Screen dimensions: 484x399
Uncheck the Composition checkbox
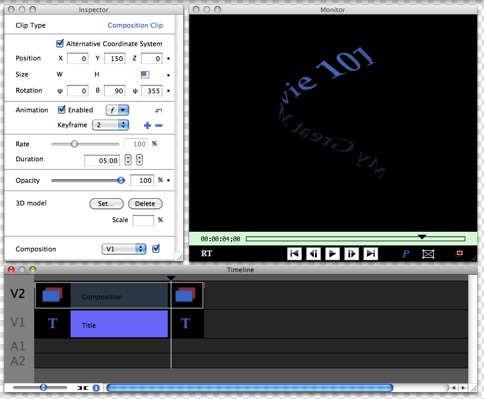[x=156, y=248]
